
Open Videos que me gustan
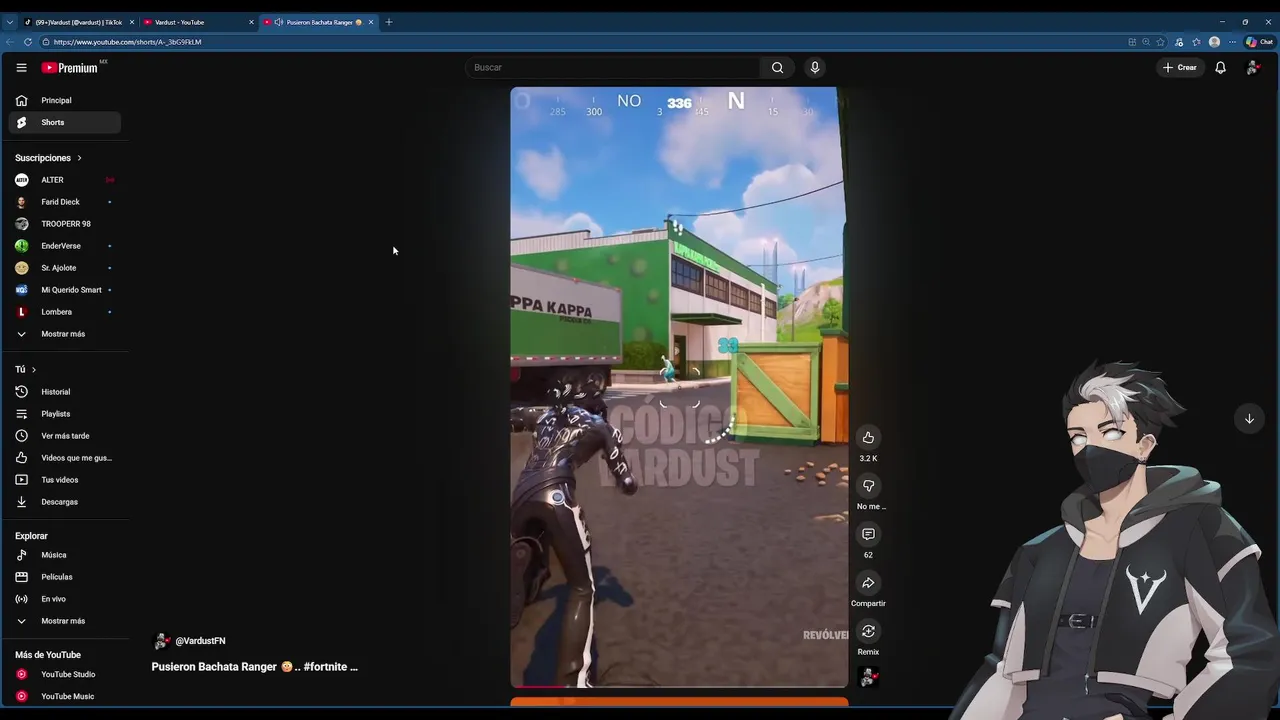click(65, 458)
